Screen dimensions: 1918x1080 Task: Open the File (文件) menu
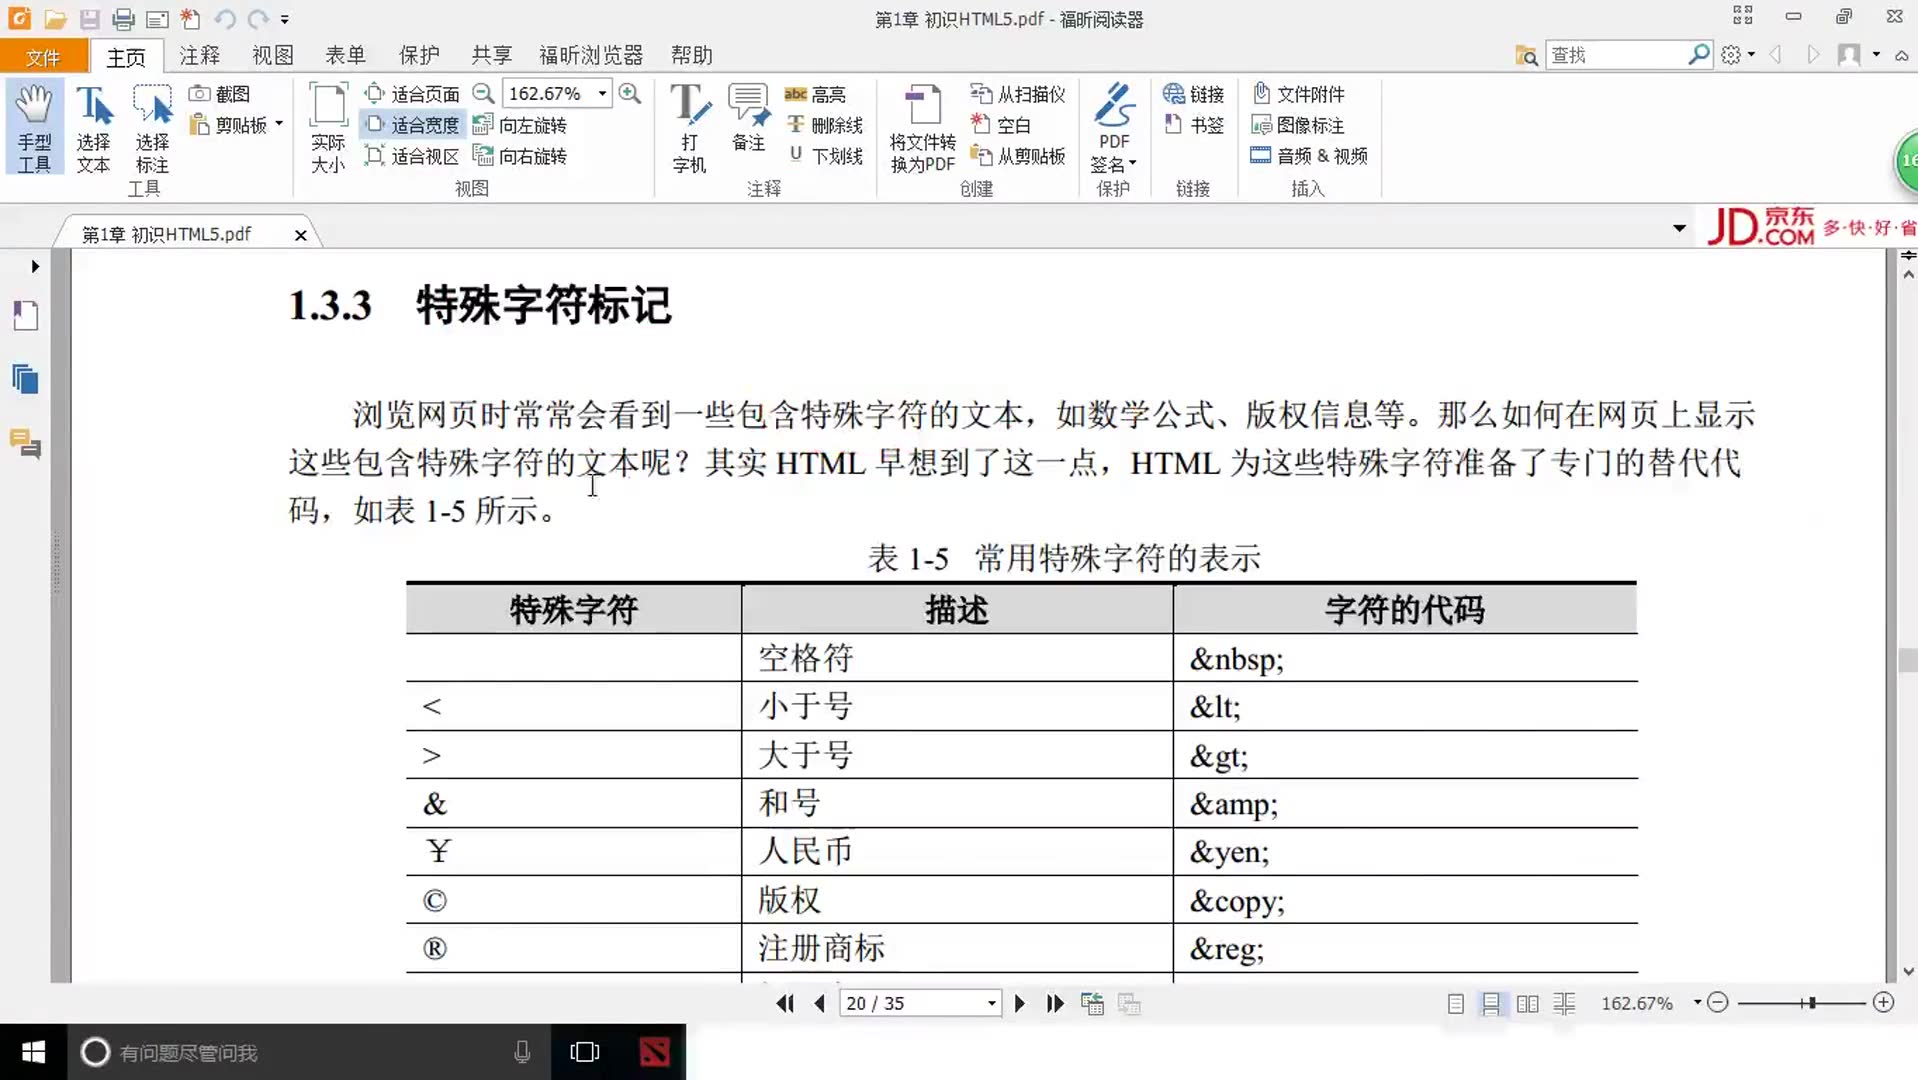coord(43,57)
